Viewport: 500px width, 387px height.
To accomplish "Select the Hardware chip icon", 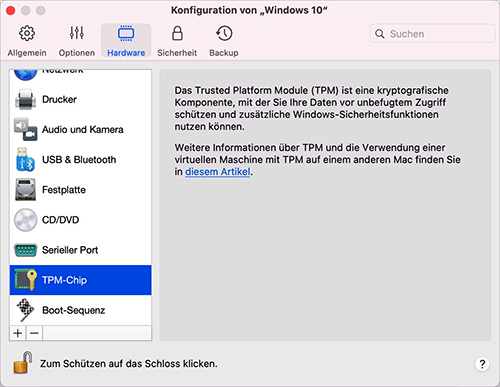I will point(126,33).
